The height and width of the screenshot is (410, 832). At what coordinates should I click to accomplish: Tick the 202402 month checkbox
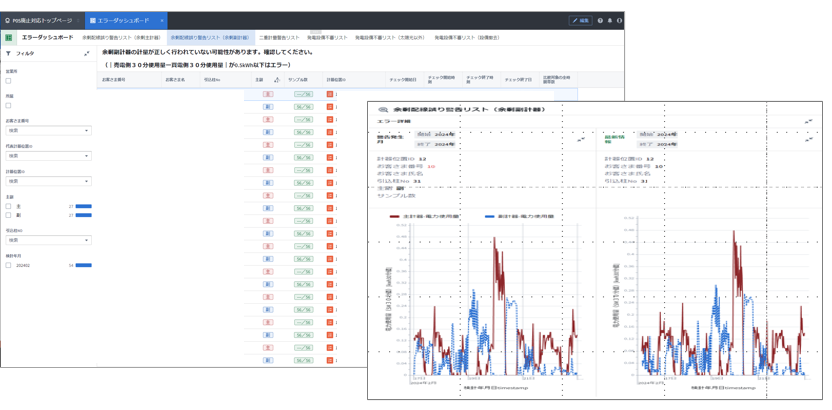[9, 265]
